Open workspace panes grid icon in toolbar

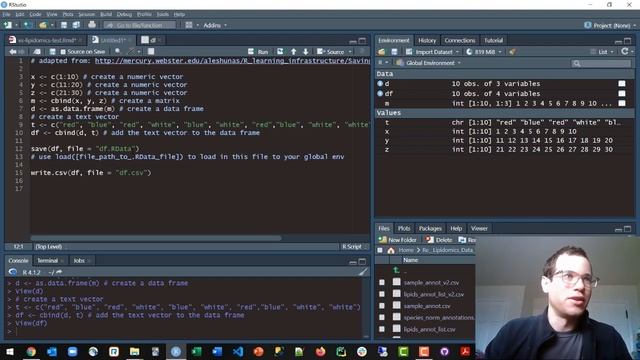click(189, 25)
